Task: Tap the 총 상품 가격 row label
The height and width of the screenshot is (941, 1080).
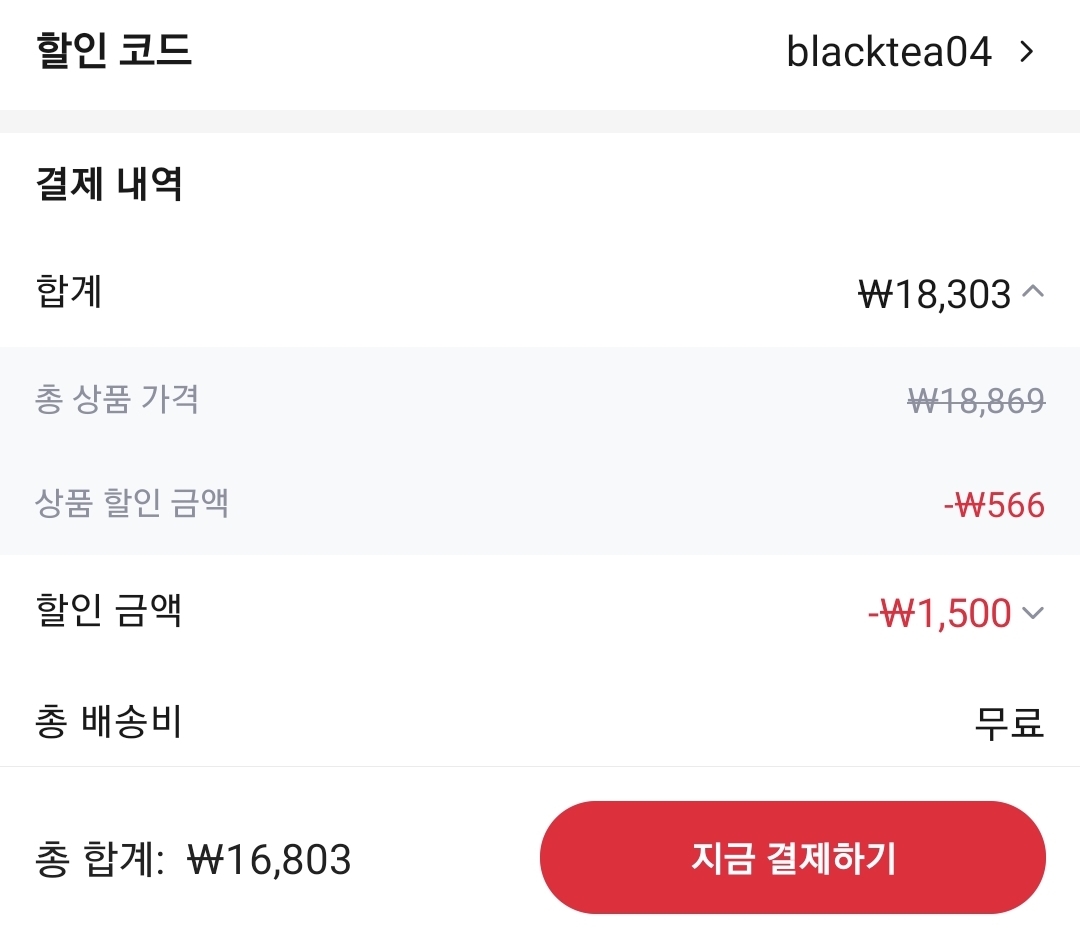Action: [x=117, y=399]
